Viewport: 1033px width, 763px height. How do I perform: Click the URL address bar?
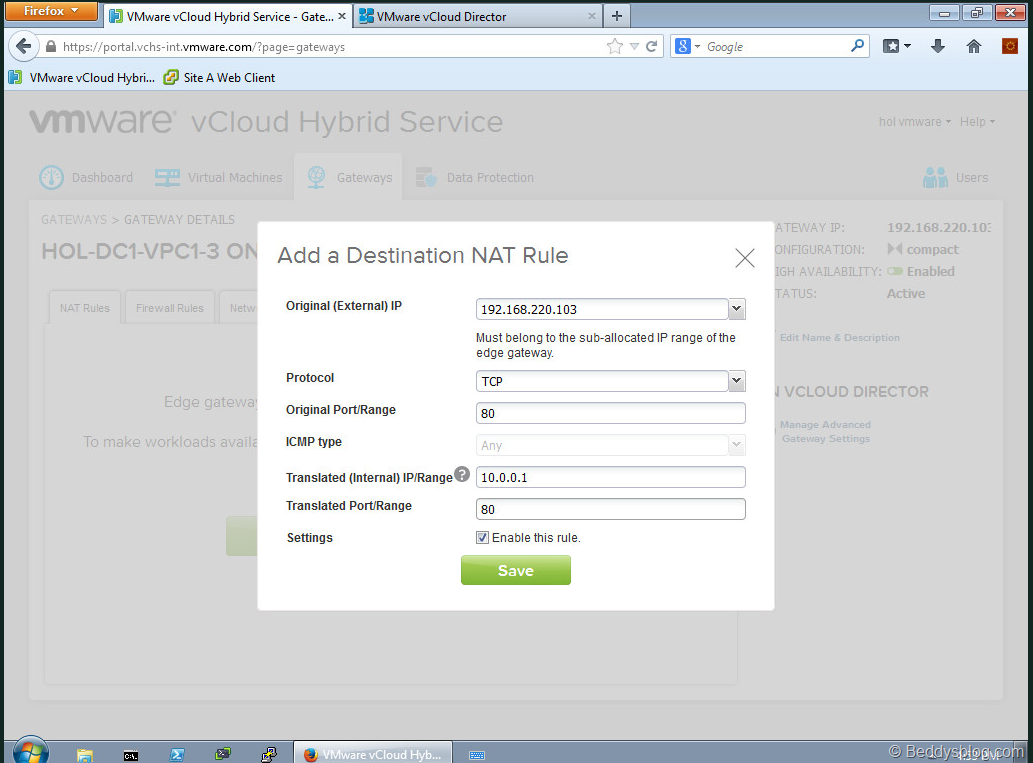pos(329,47)
